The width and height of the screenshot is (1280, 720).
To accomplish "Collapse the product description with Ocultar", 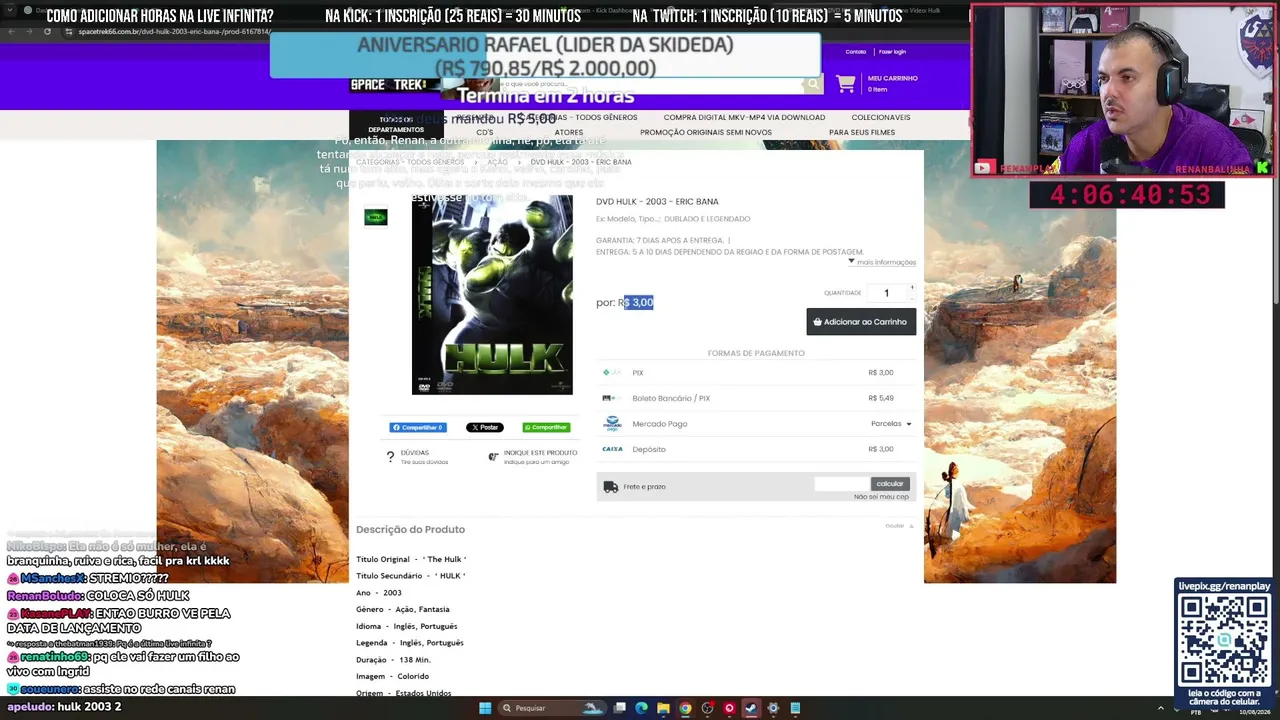I will click(899, 526).
